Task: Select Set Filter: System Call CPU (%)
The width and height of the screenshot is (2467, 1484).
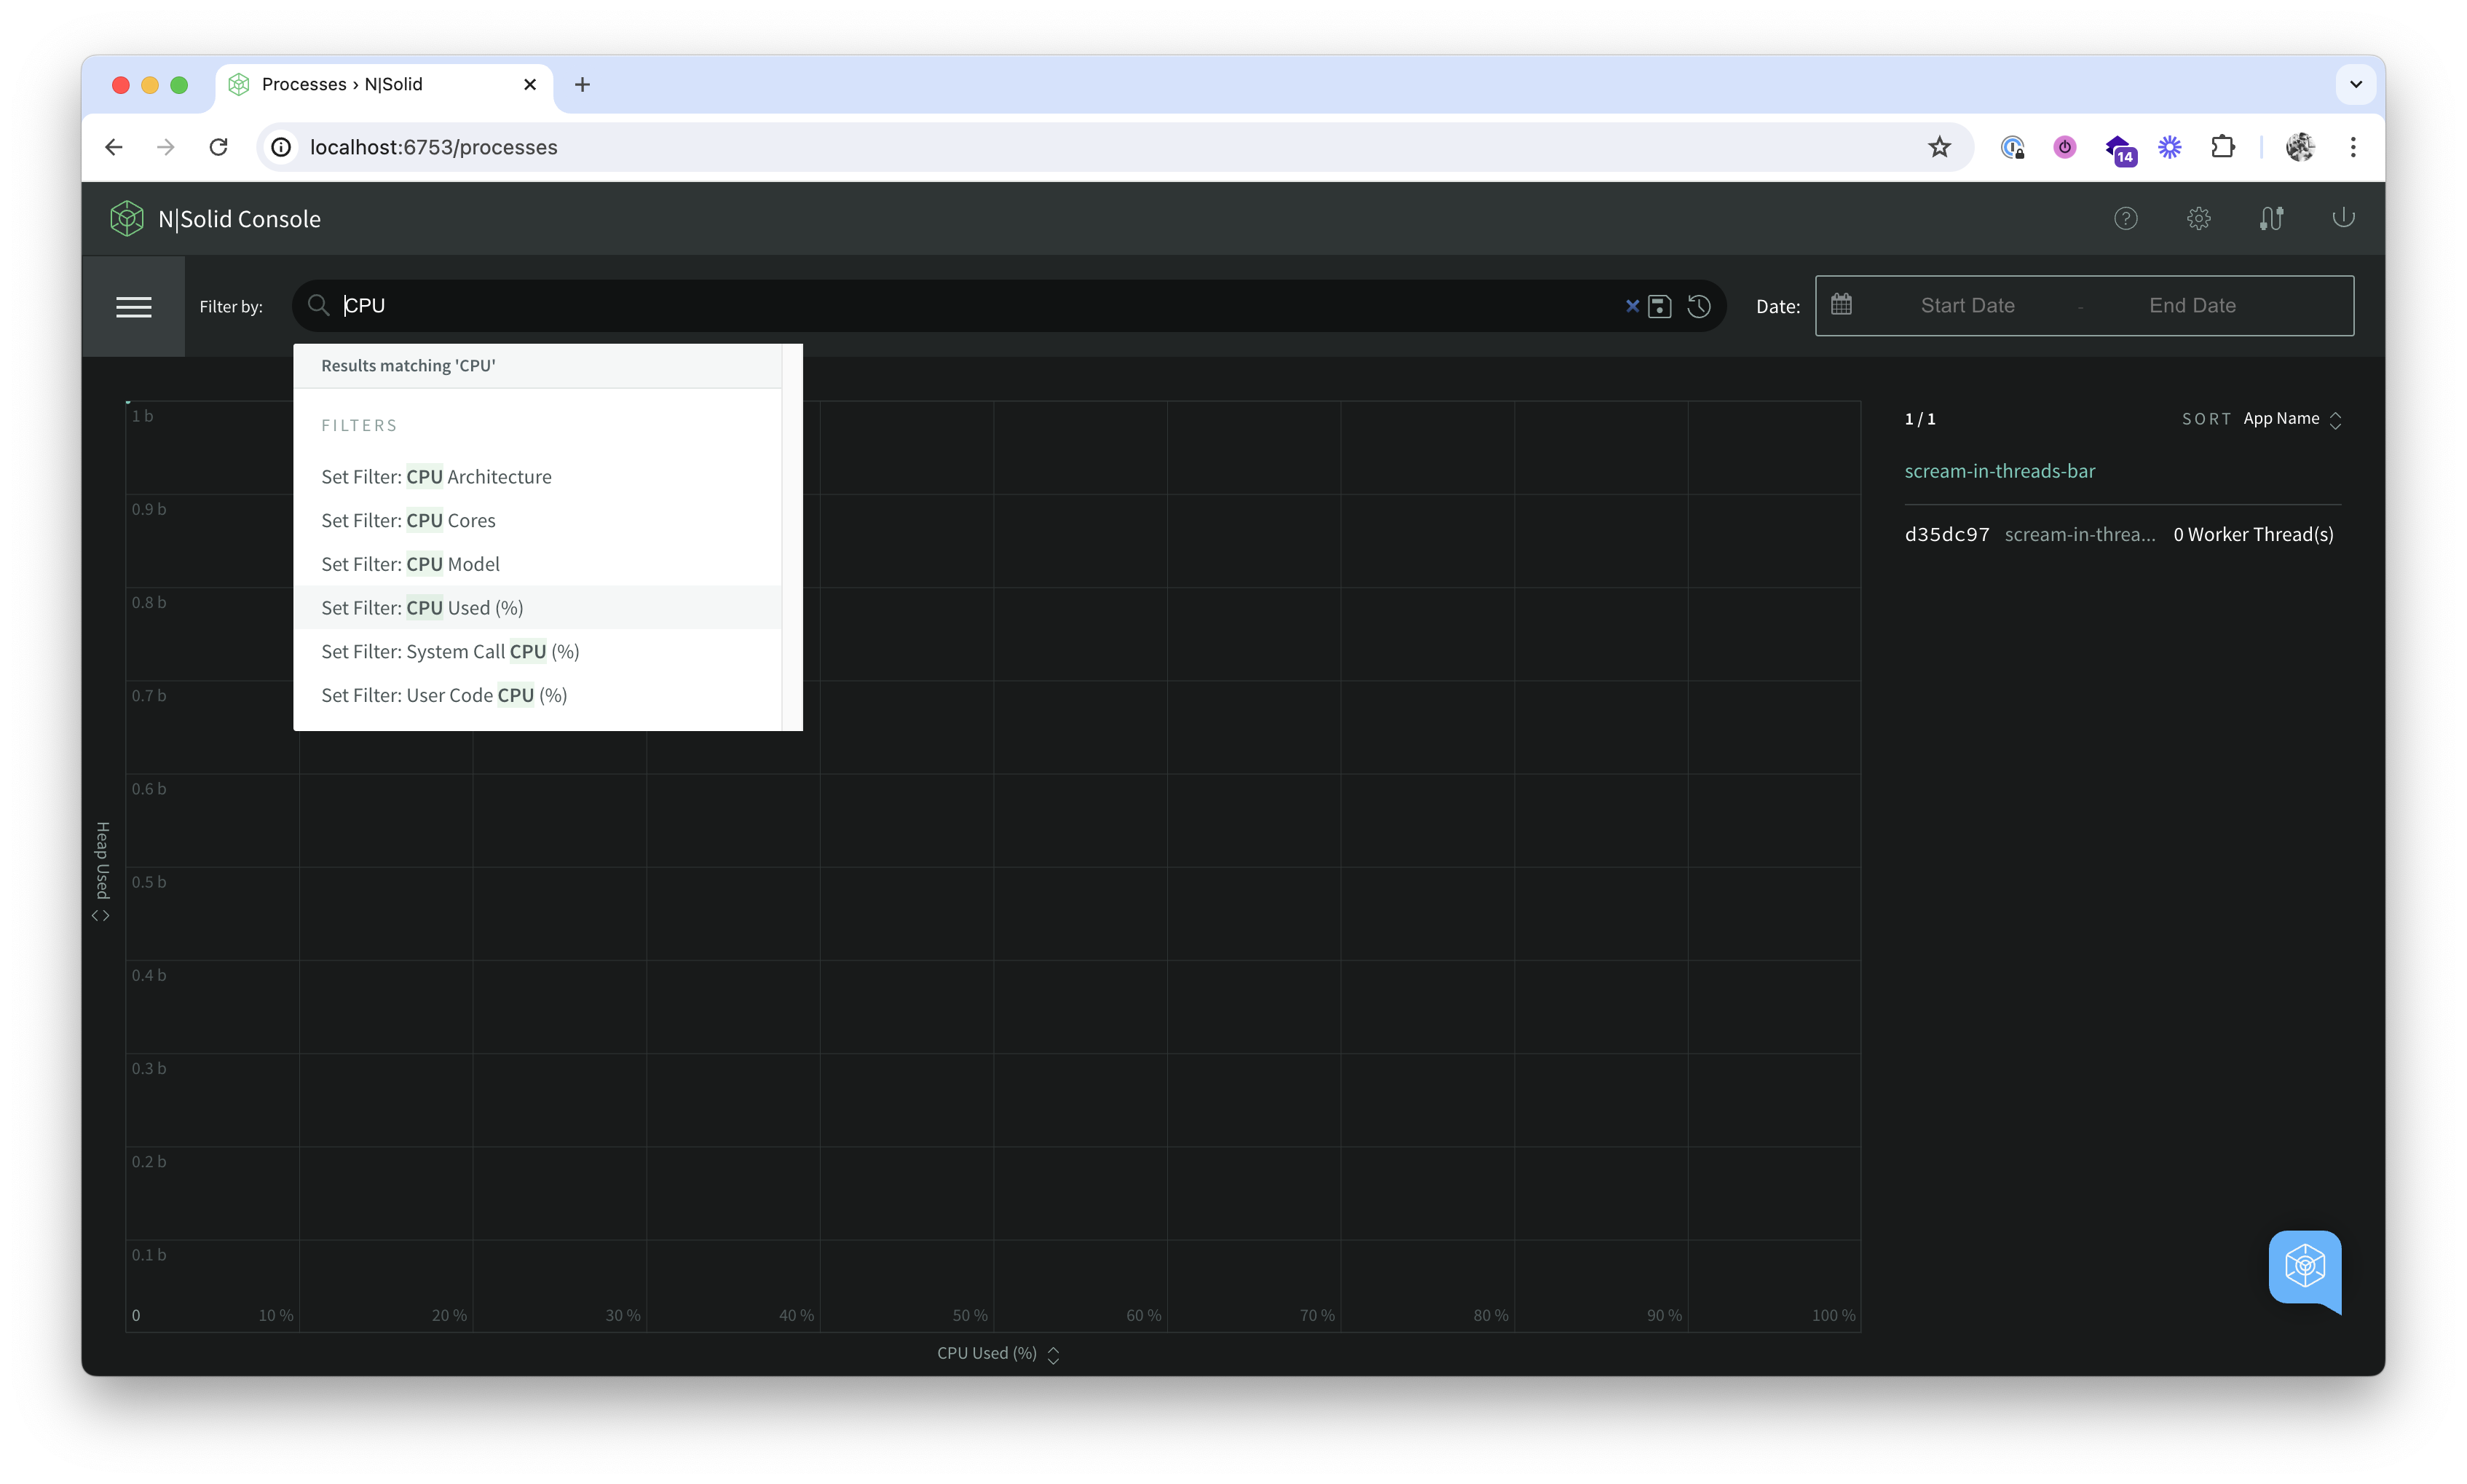Action: (x=537, y=651)
